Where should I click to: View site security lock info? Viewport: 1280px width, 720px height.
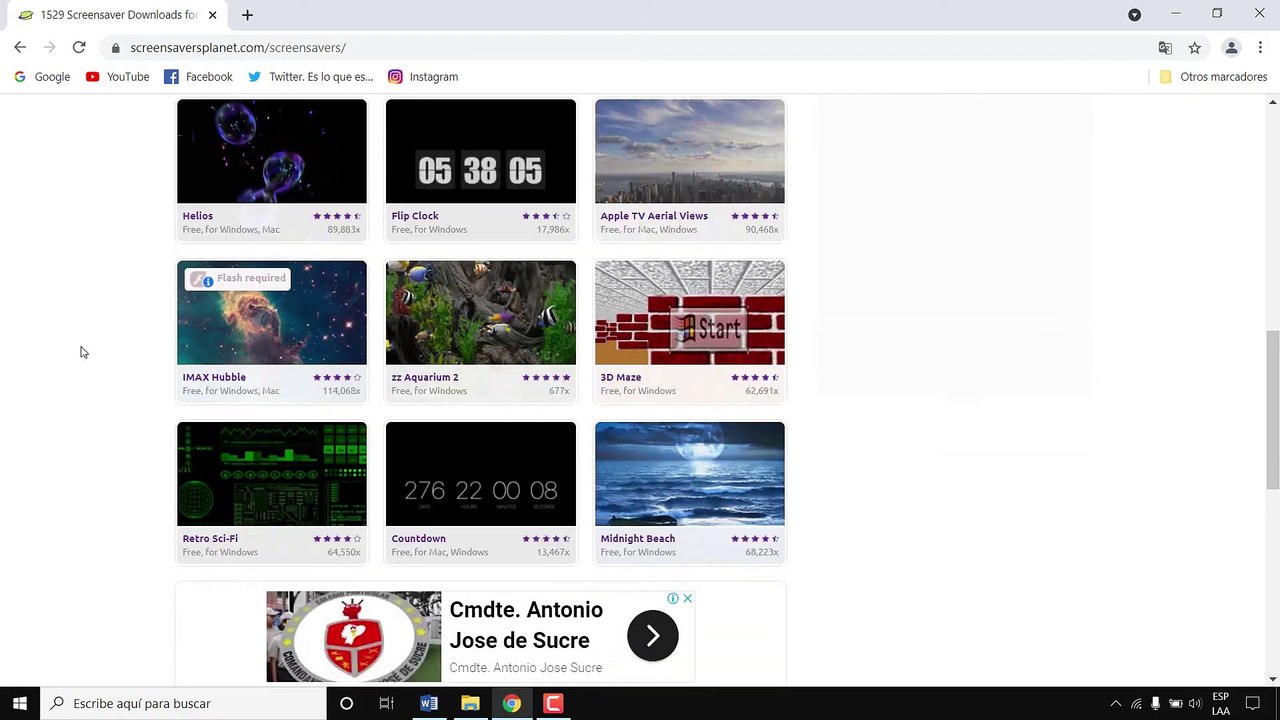tap(116, 47)
